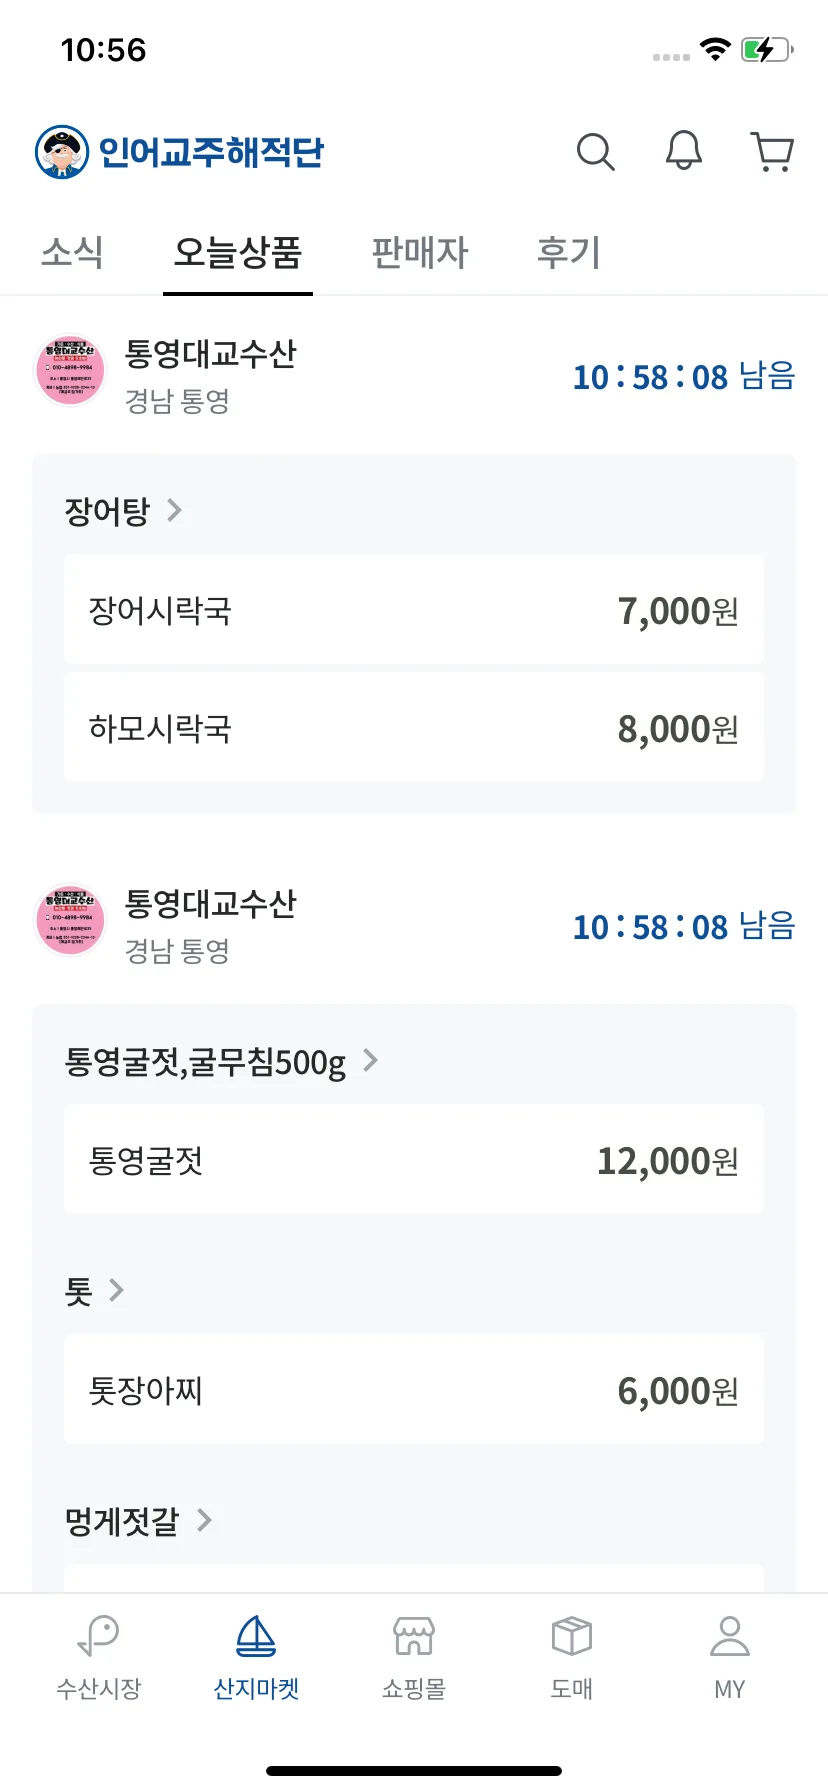Expand the 톳 category chevron
828x1792 pixels.
(117, 1290)
